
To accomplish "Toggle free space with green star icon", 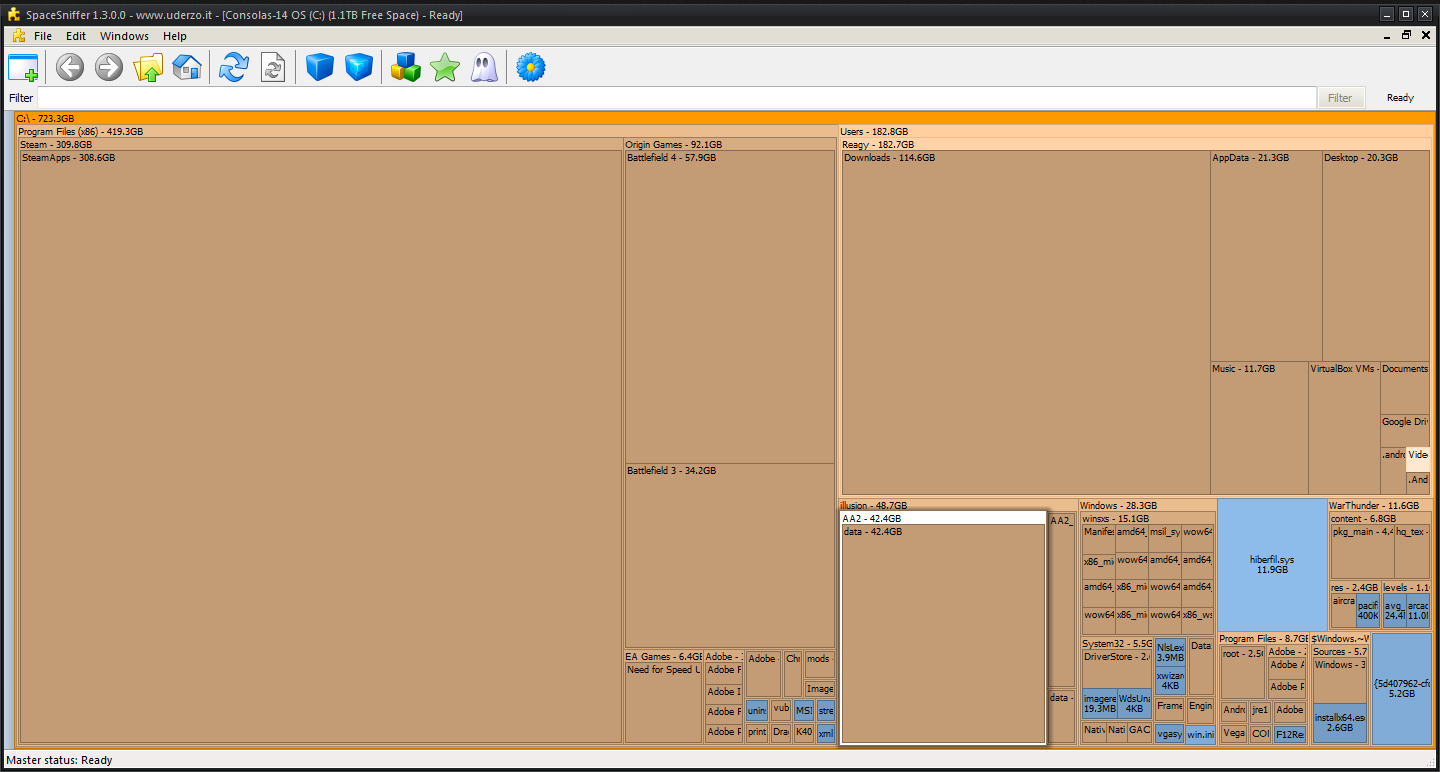I will pos(444,68).
